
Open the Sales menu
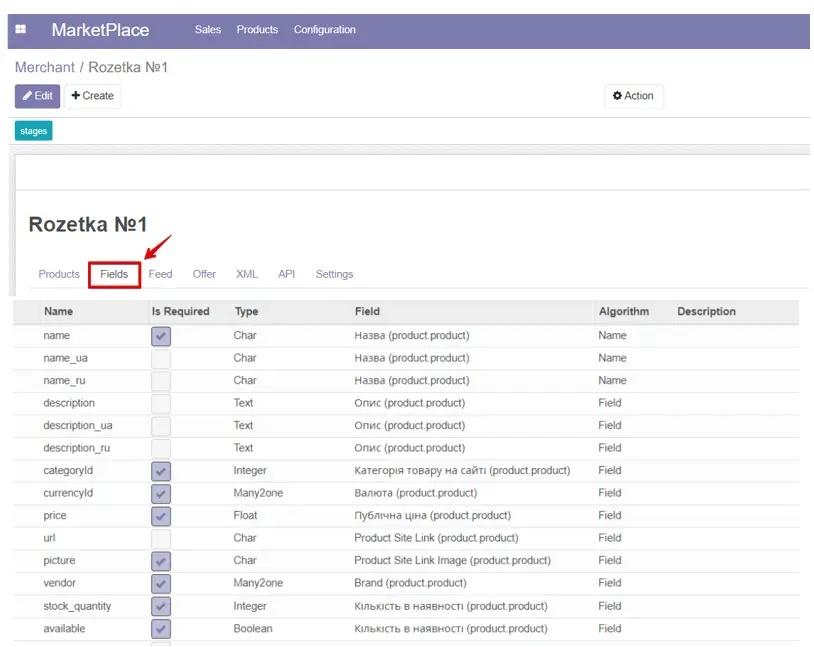coord(208,30)
